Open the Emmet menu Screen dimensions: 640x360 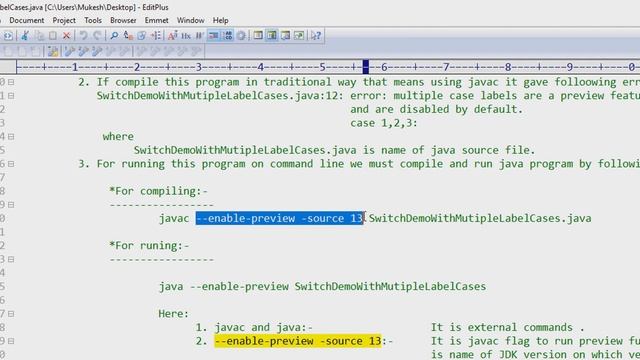(156, 20)
